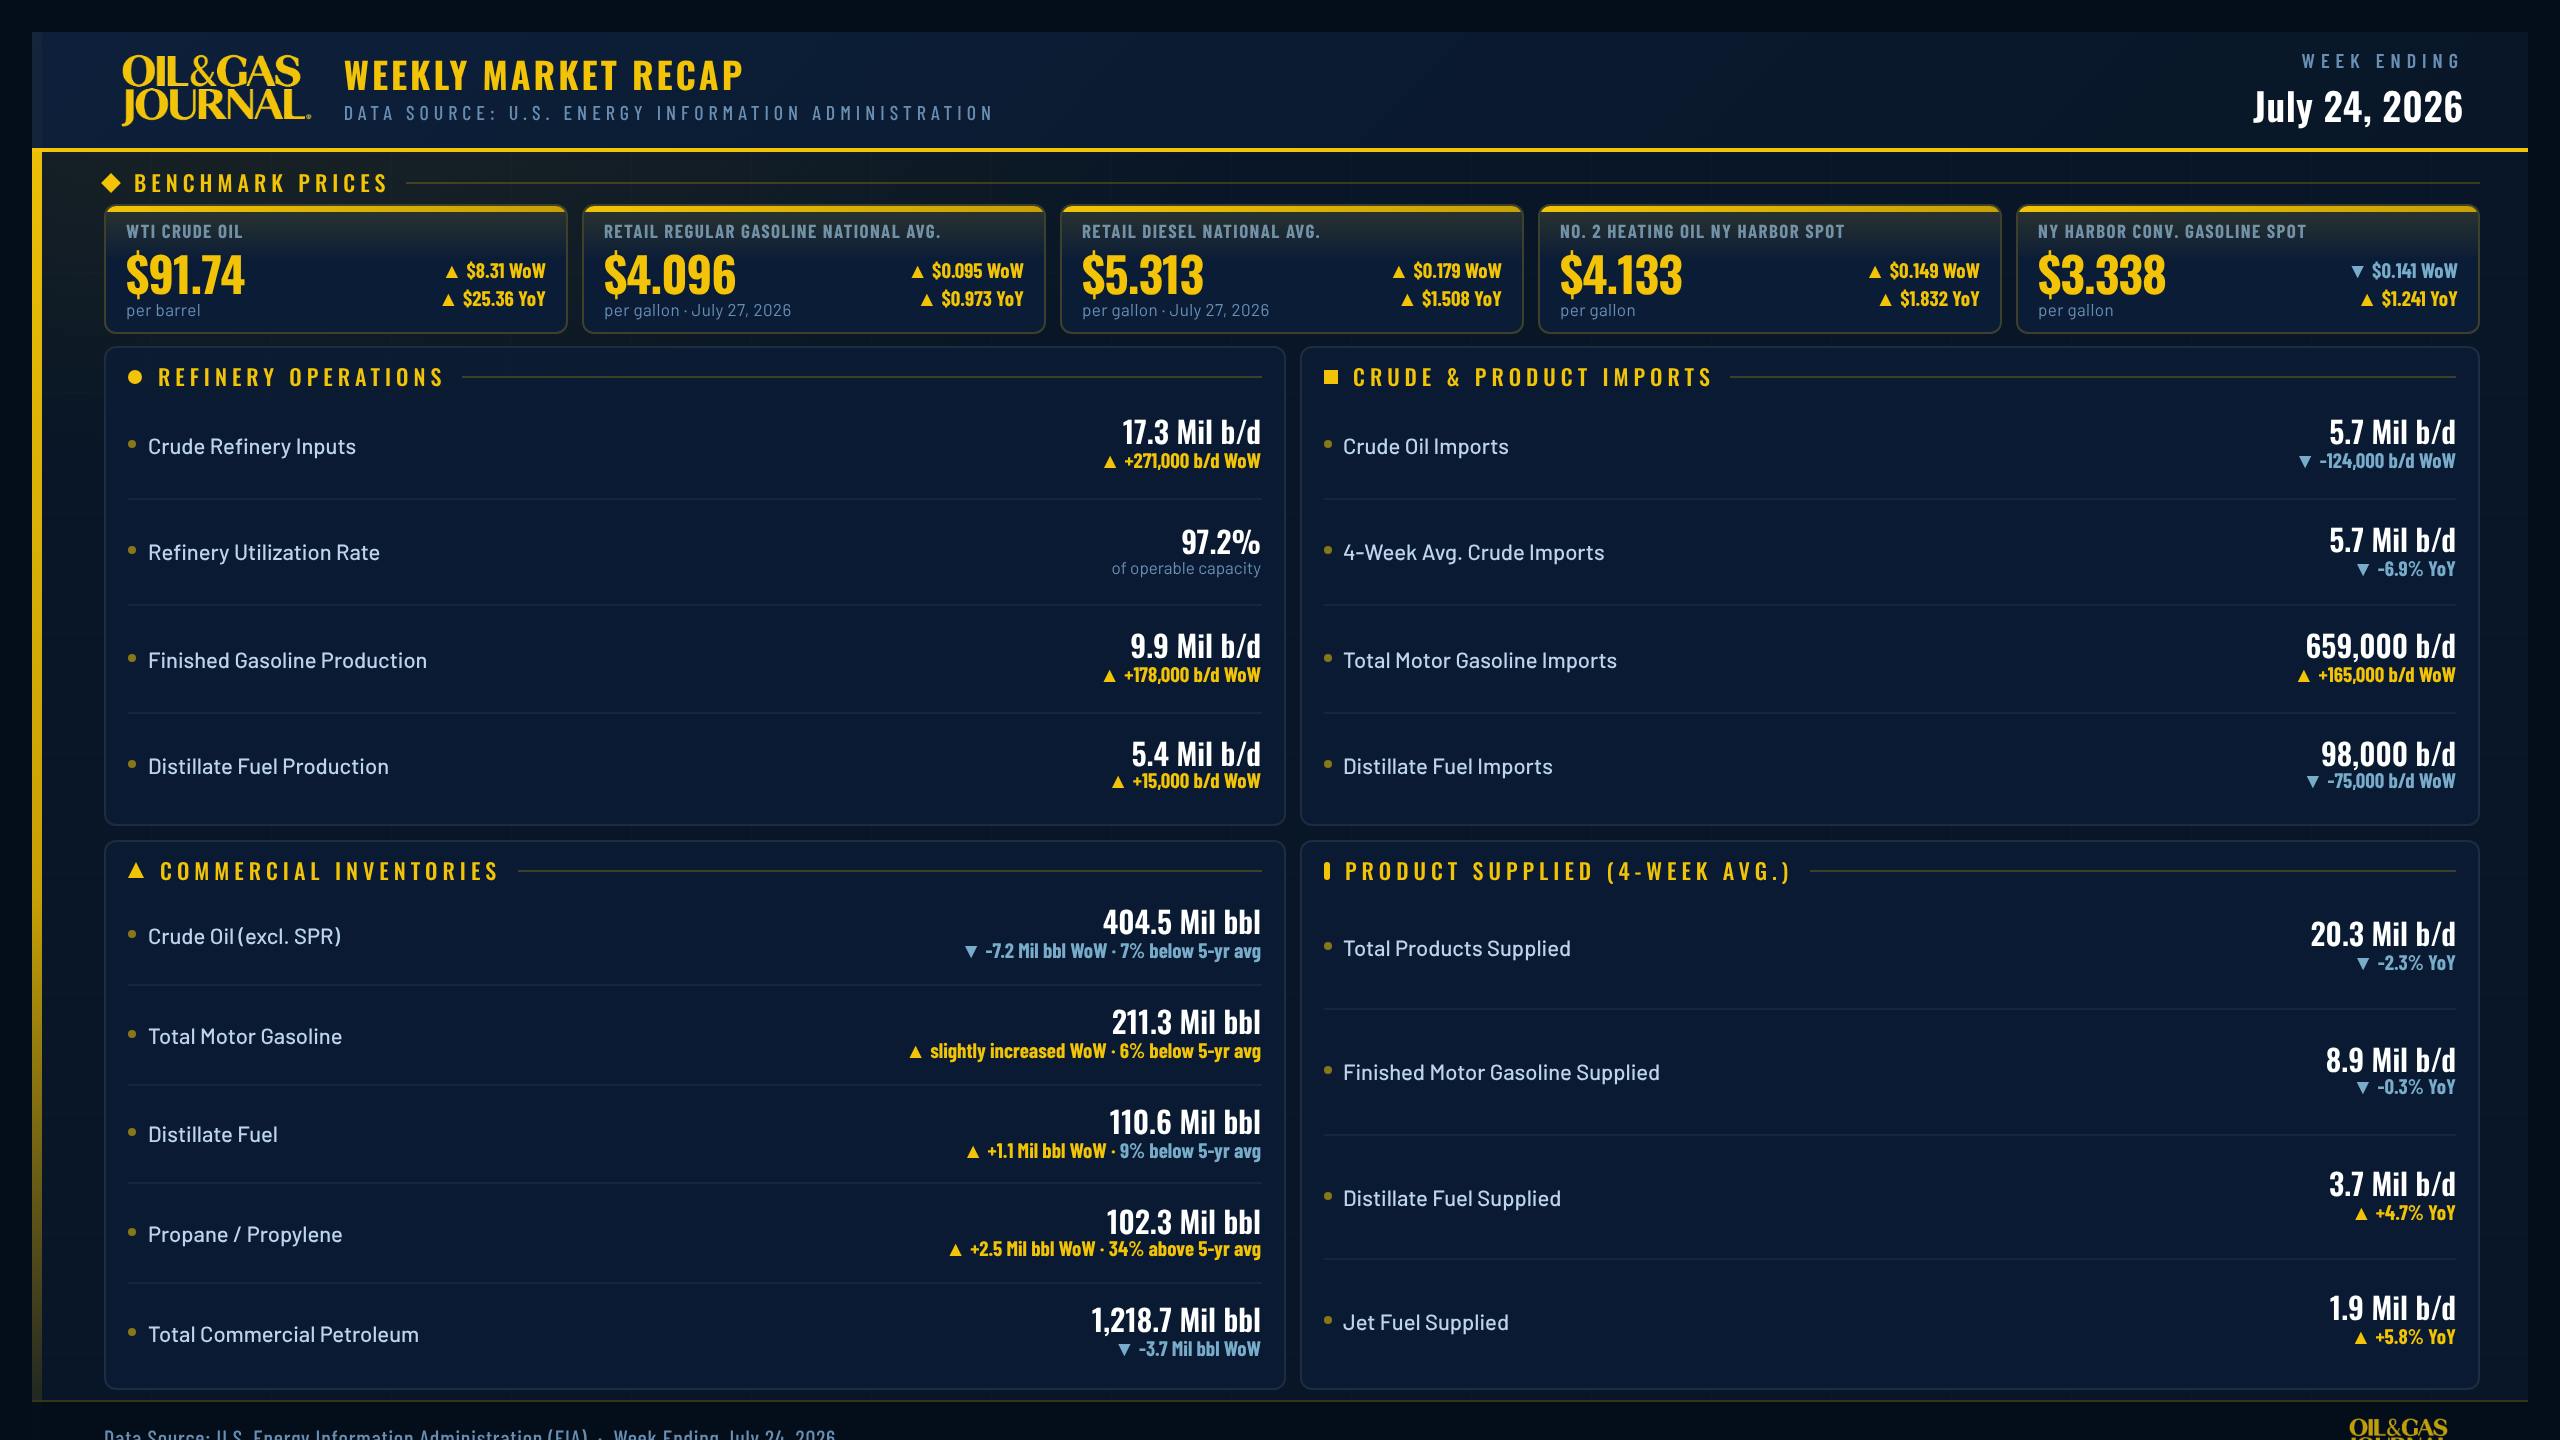Click the Oil & Gas Journal header logo

click(216, 90)
